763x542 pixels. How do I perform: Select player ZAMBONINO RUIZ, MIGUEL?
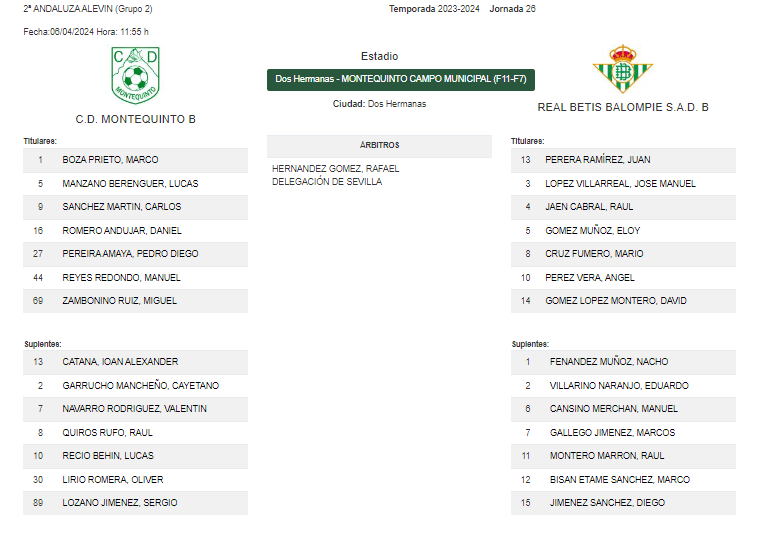coord(135,301)
